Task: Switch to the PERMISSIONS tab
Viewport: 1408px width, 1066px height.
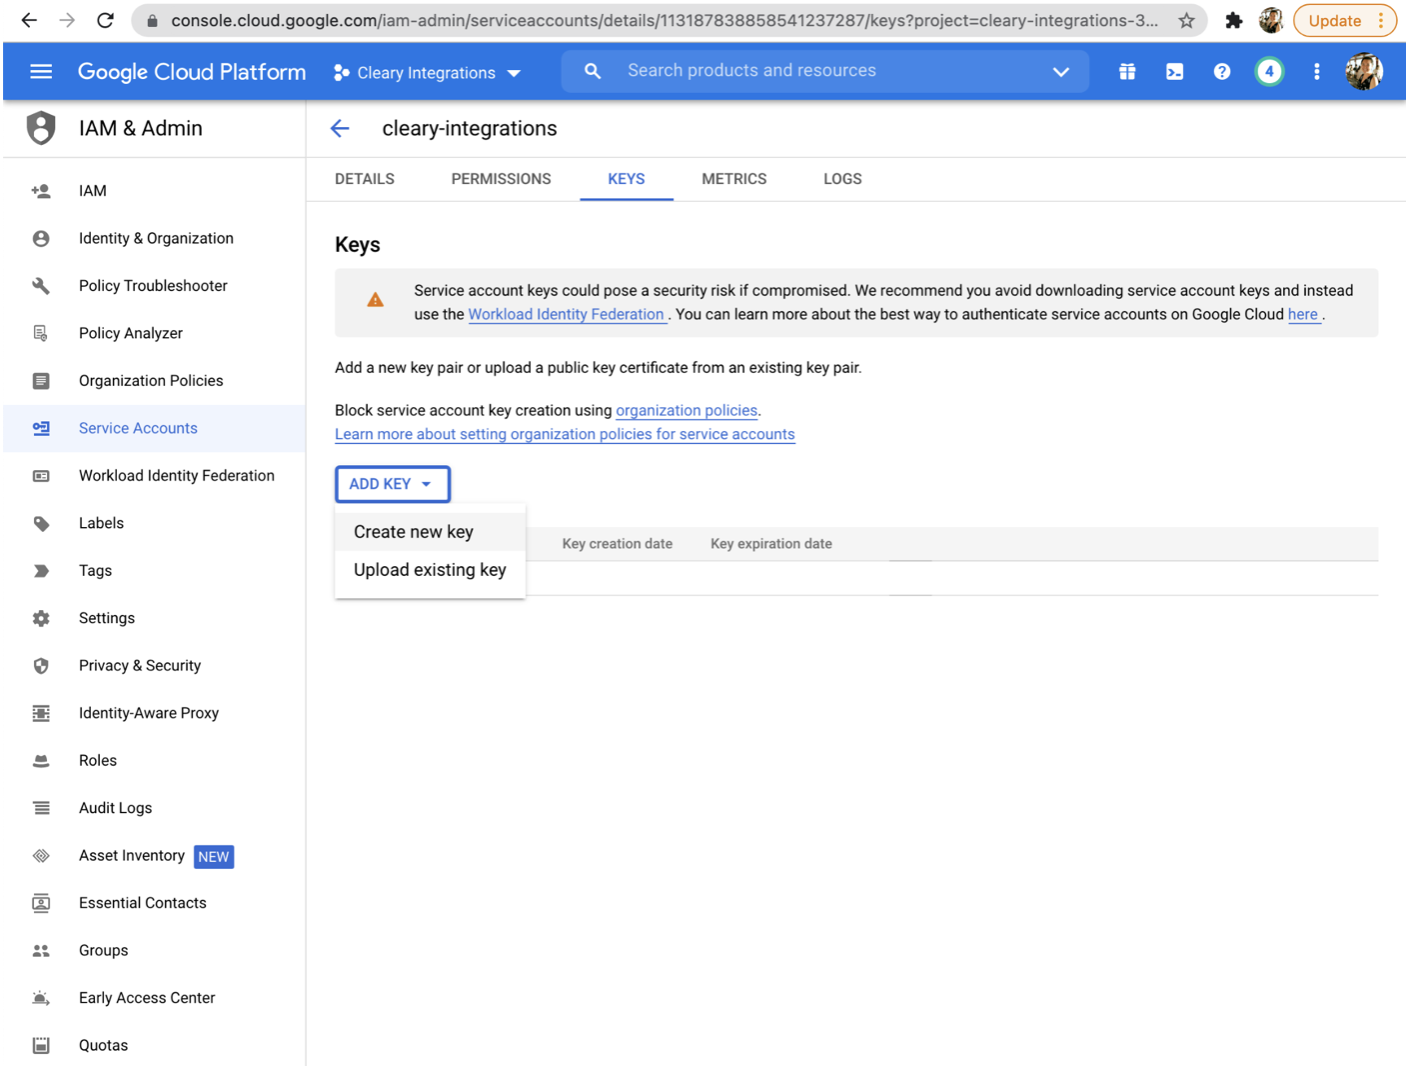Action: [501, 179]
